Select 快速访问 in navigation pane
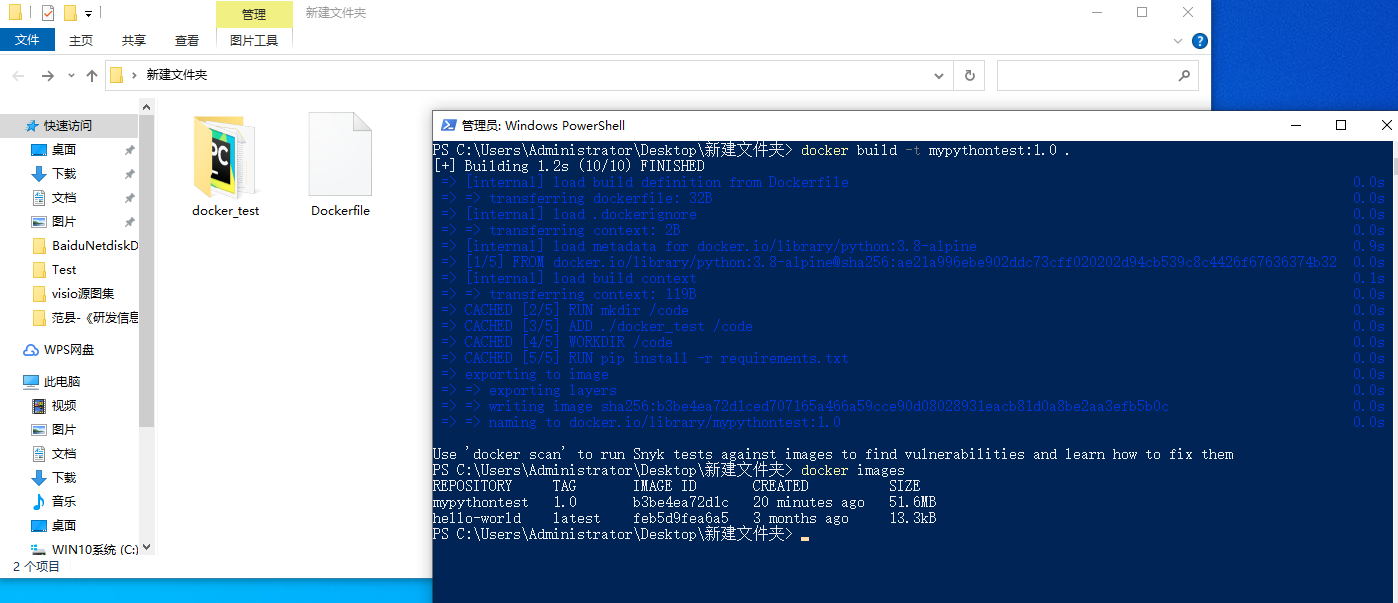This screenshot has width=1398, height=603. (67, 126)
